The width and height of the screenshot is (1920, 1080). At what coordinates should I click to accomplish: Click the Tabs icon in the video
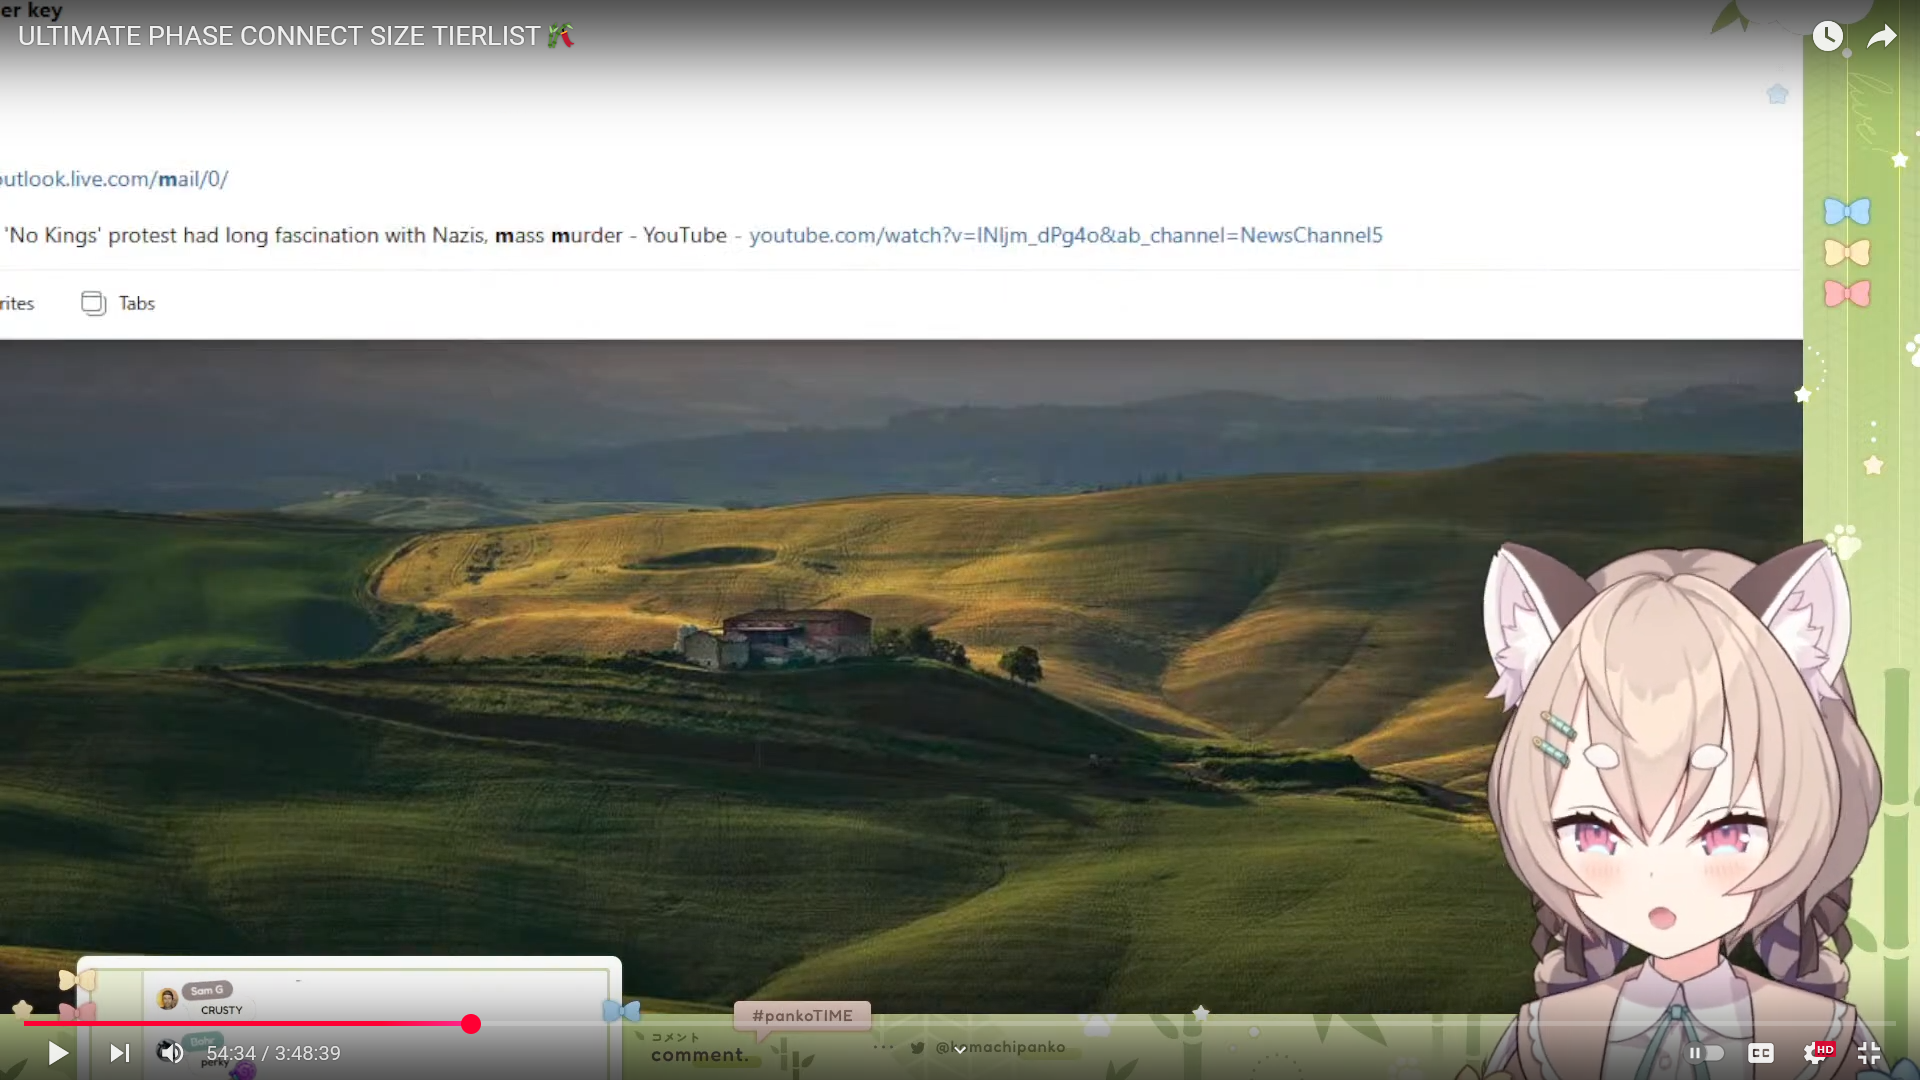[93, 303]
